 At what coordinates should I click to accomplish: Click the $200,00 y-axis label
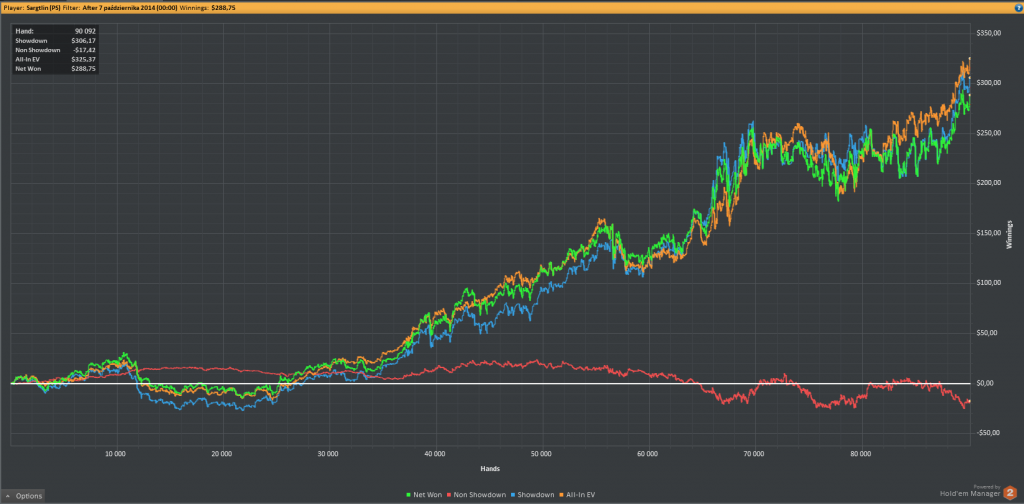pyautogui.click(x=989, y=183)
